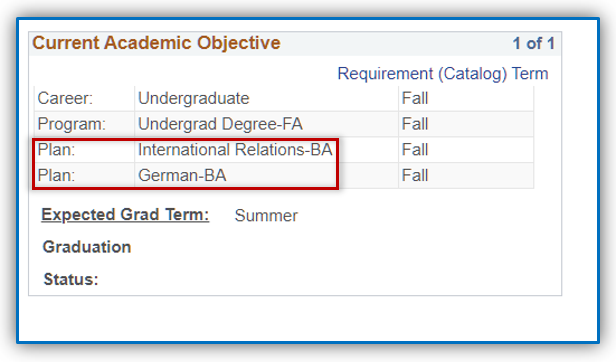The width and height of the screenshot is (616, 362).
Task: Click Fall term in Career row
Action: pos(415,98)
